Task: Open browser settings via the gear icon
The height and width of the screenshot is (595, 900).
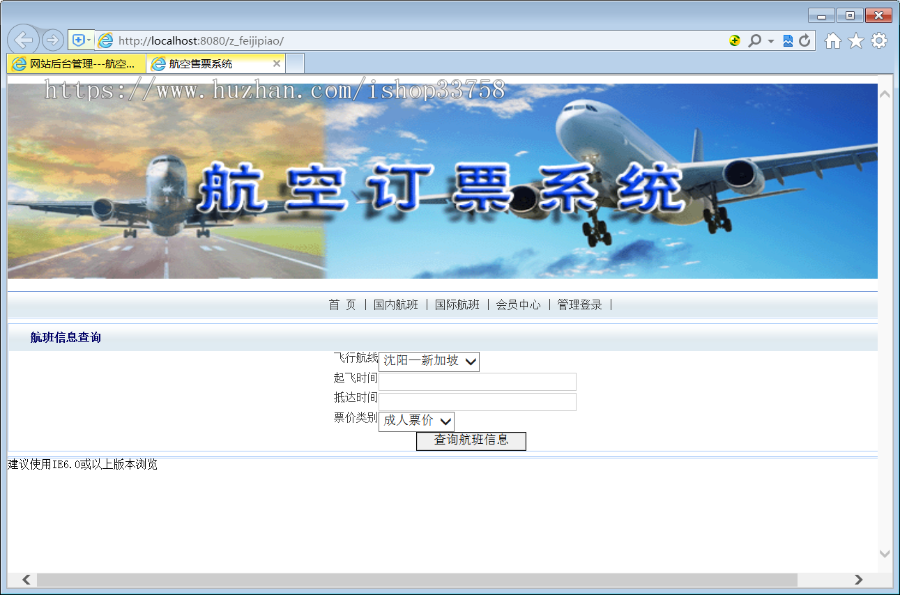Action: click(879, 40)
